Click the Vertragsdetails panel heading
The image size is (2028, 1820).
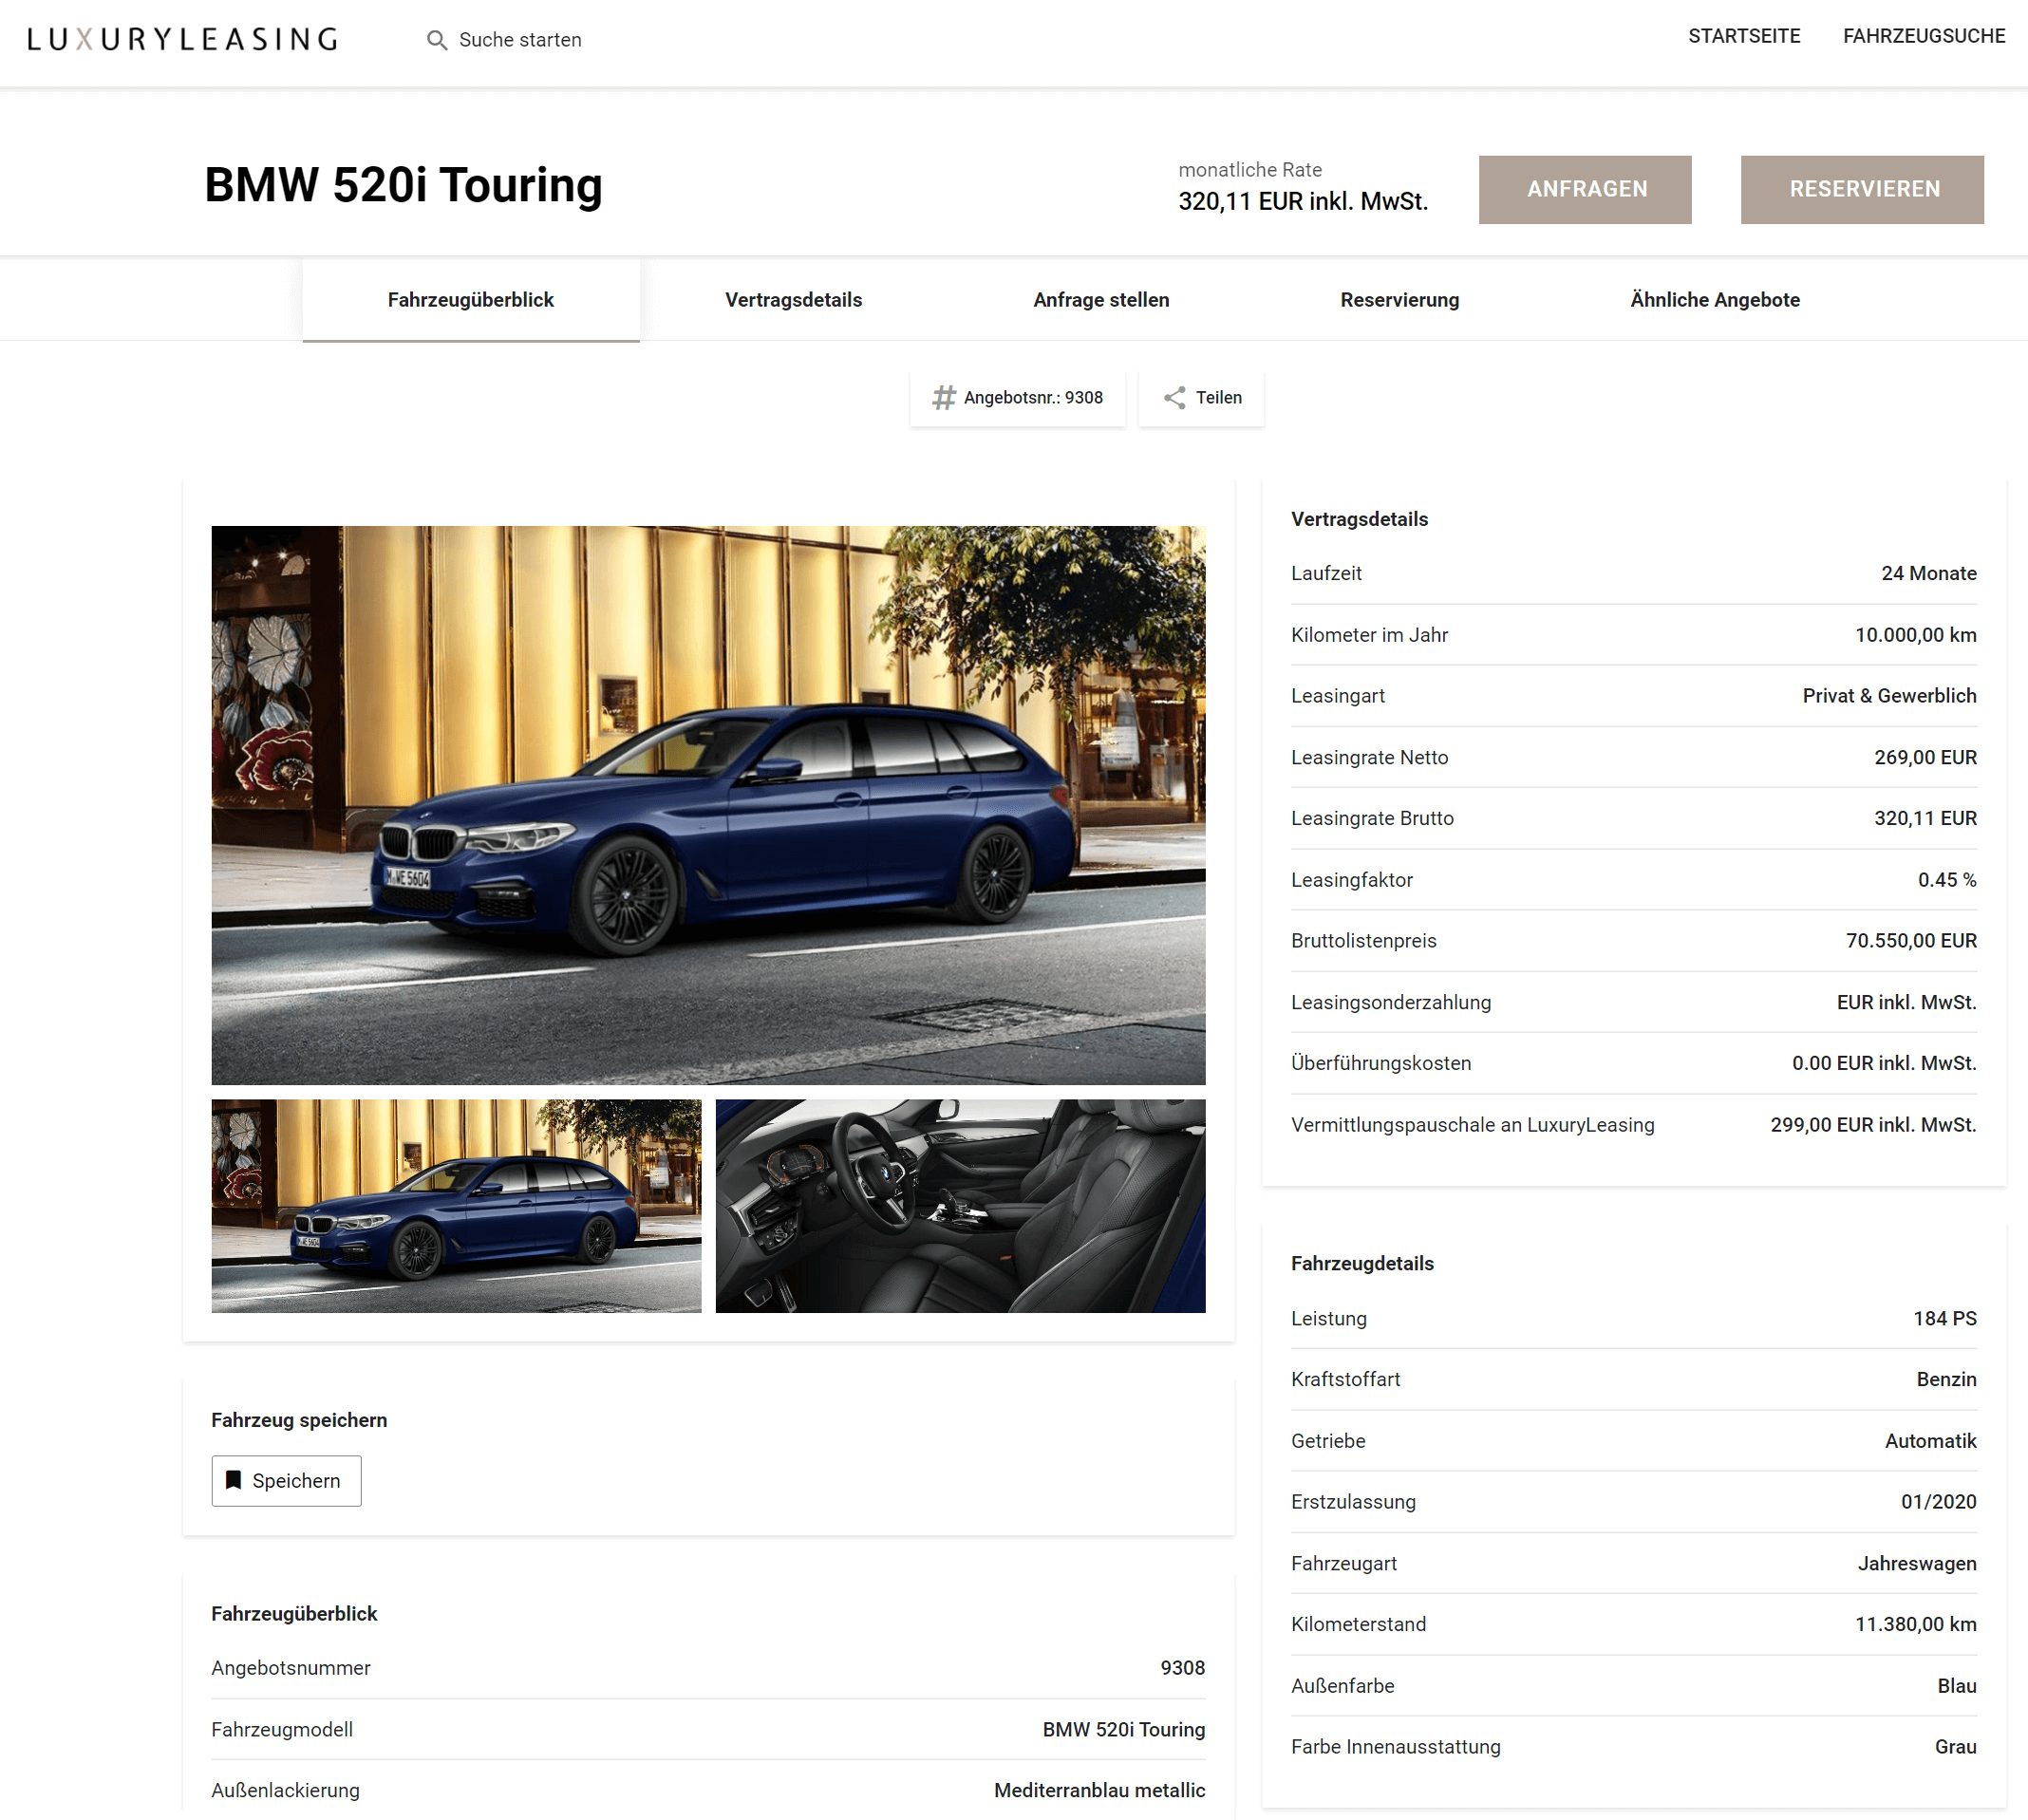coord(1359,519)
